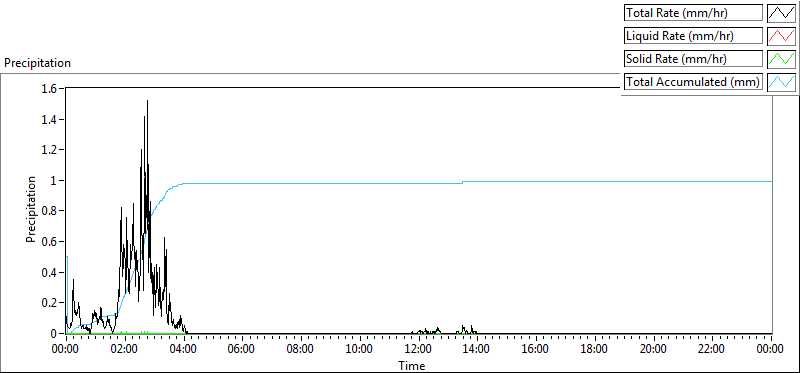This screenshot has width=800, height=373.
Task: Click the 16:00 time axis label
Action: tap(536, 350)
